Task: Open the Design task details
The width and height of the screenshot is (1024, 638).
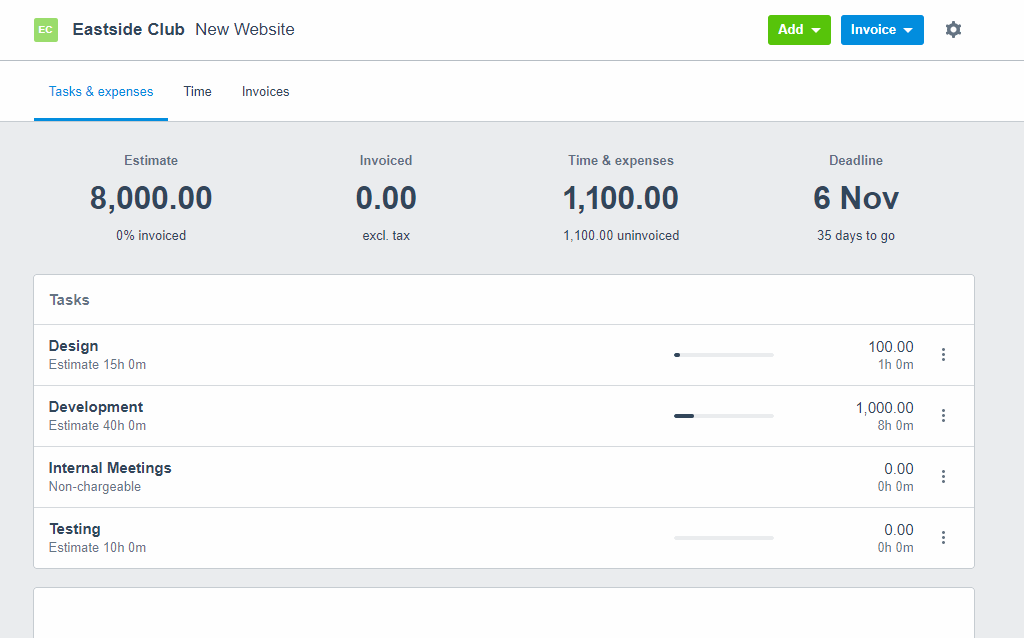Action: click(x=73, y=345)
